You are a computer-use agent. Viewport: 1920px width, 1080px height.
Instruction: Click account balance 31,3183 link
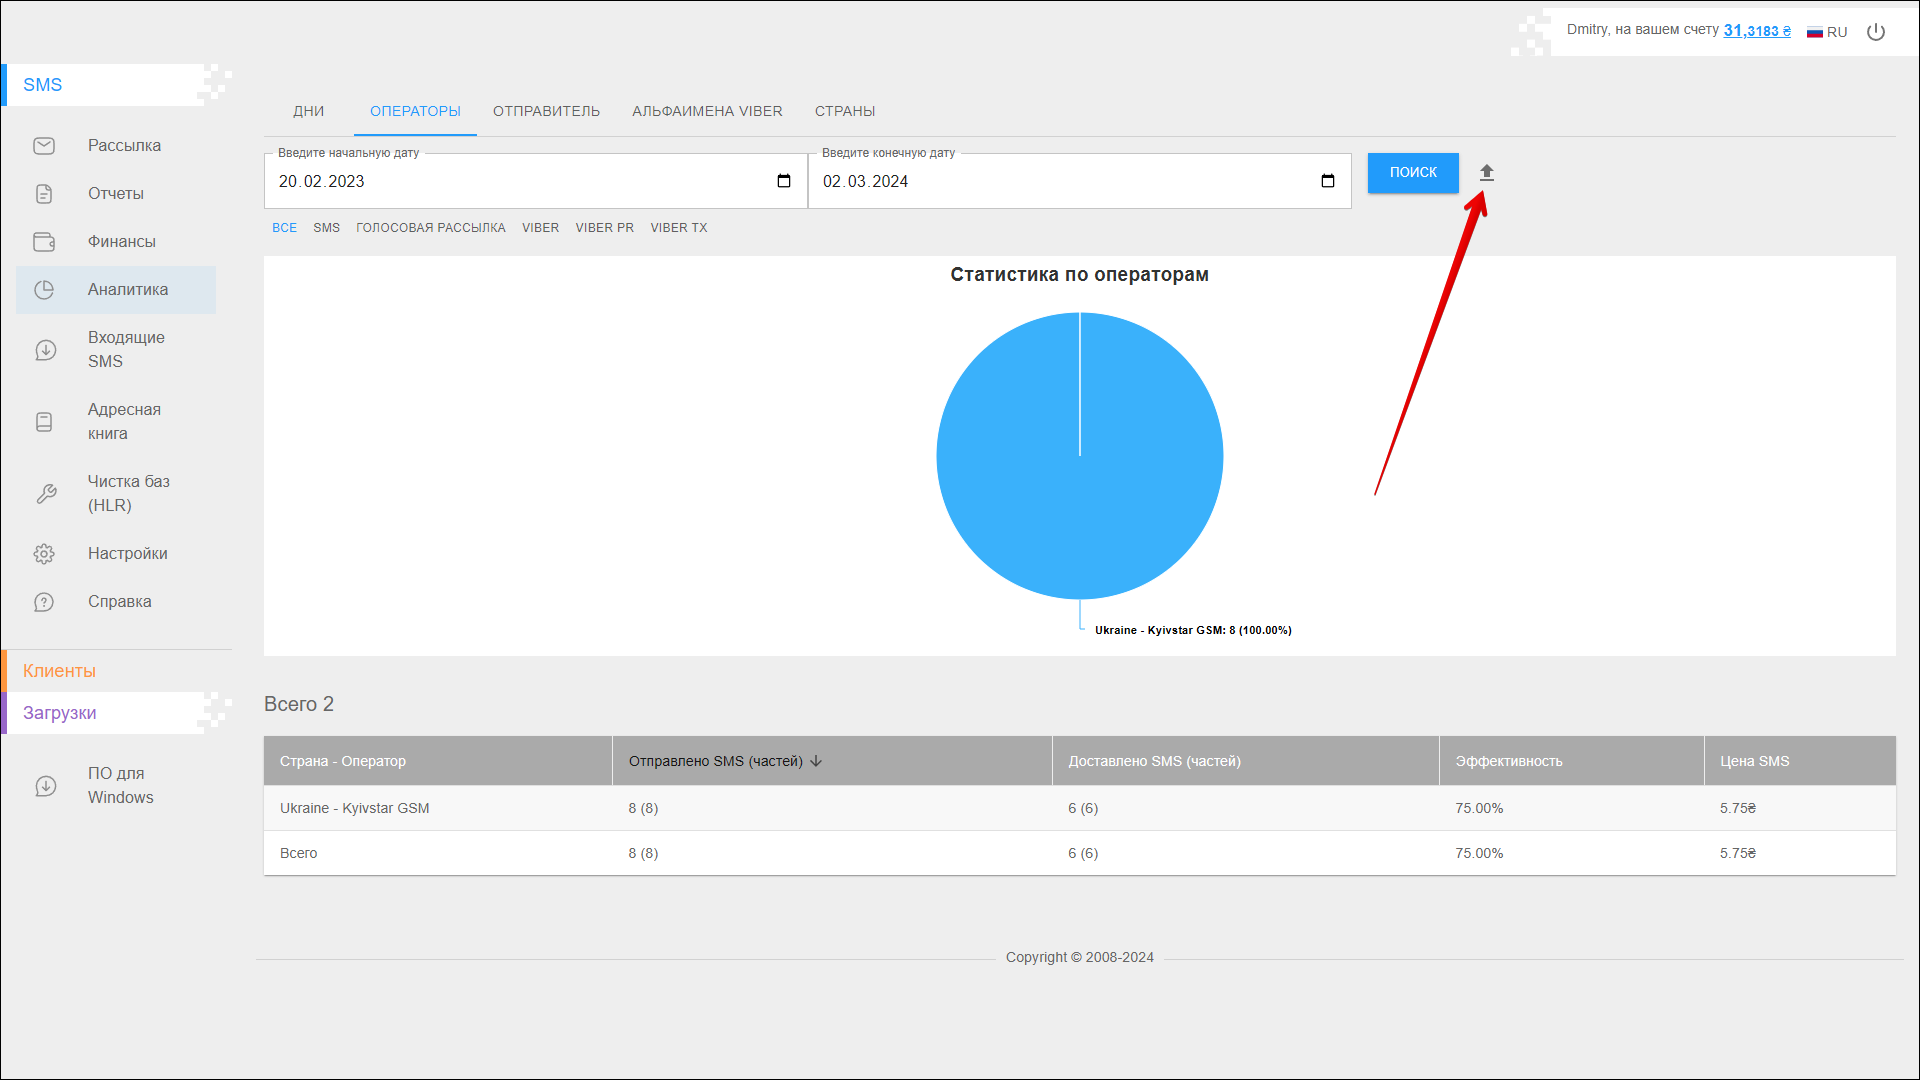[1756, 31]
